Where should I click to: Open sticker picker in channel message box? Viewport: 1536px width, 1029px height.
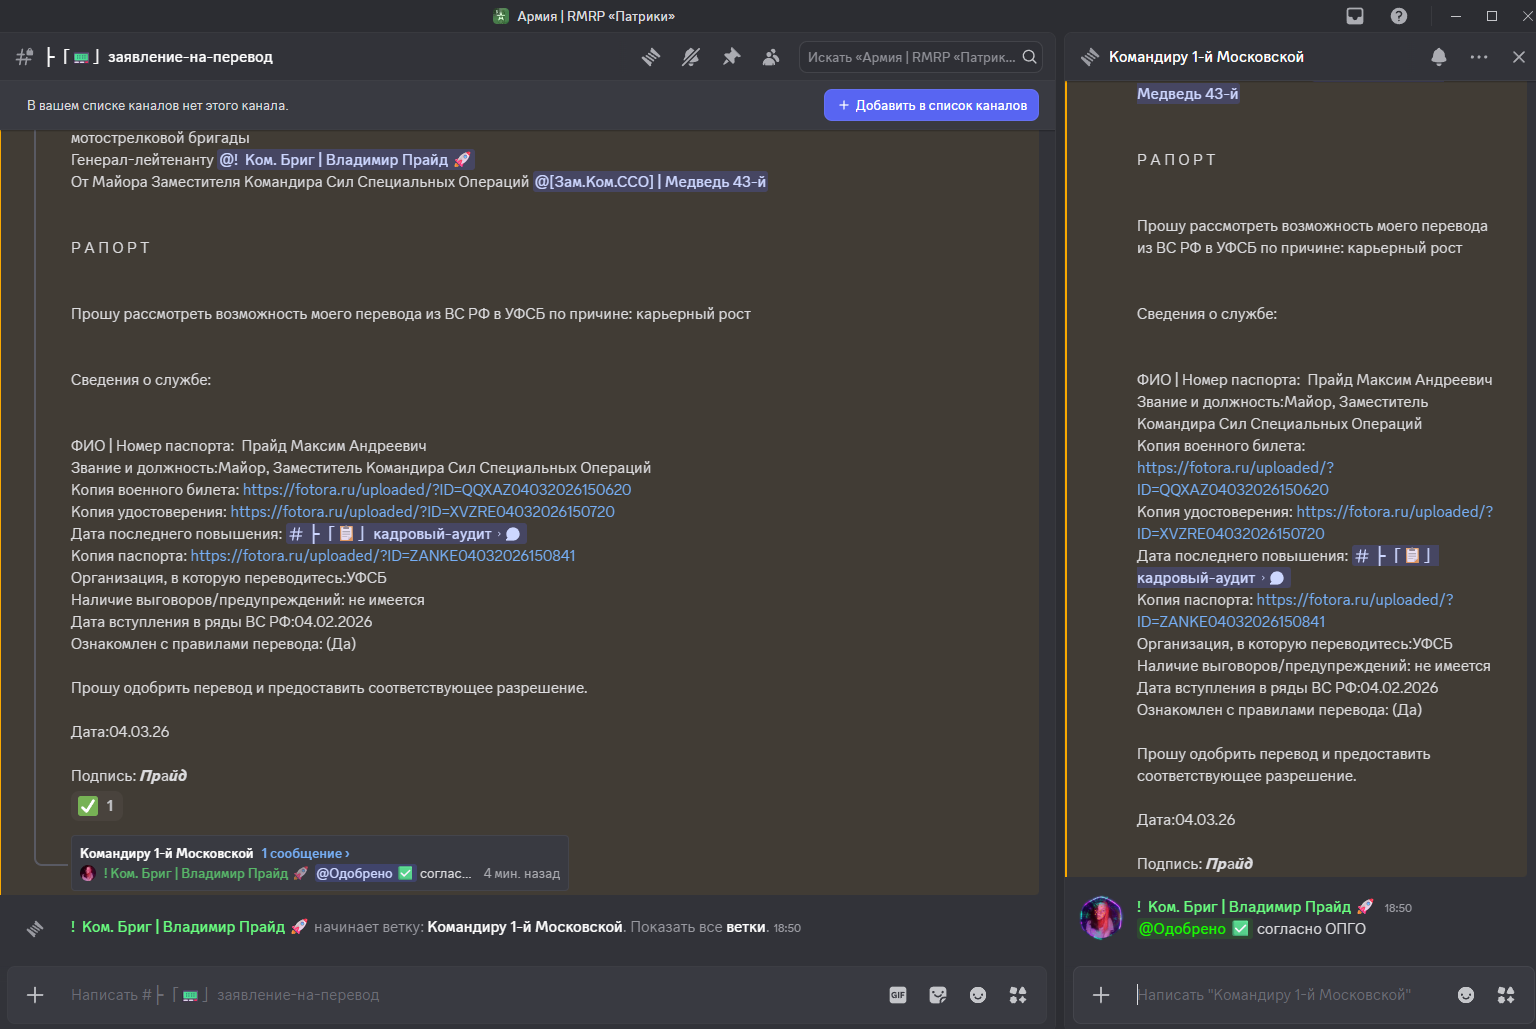(x=938, y=994)
